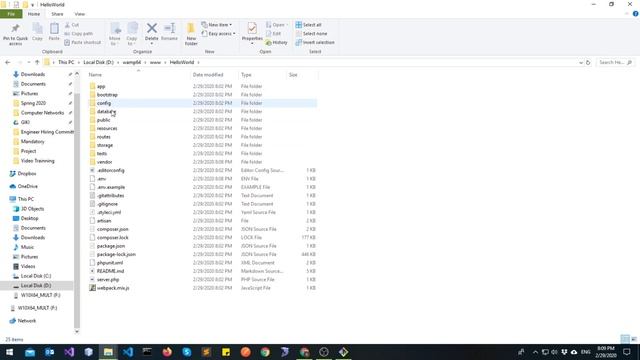Viewport: 640px width, 360px height.
Task: Open the File ribbon tab
Action: tap(11, 14)
